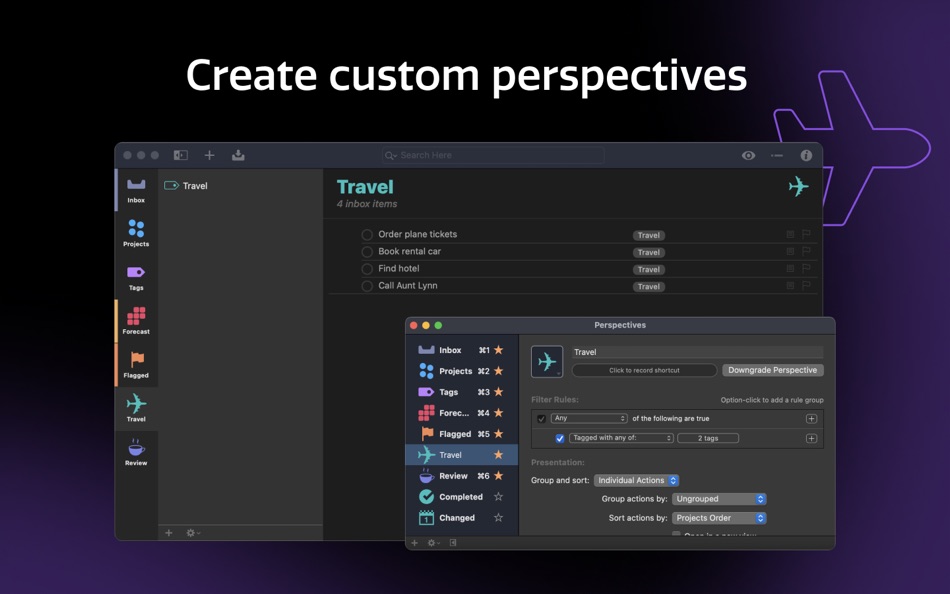Open the Inspector info icon
The width and height of the screenshot is (950, 594).
(806, 155)
